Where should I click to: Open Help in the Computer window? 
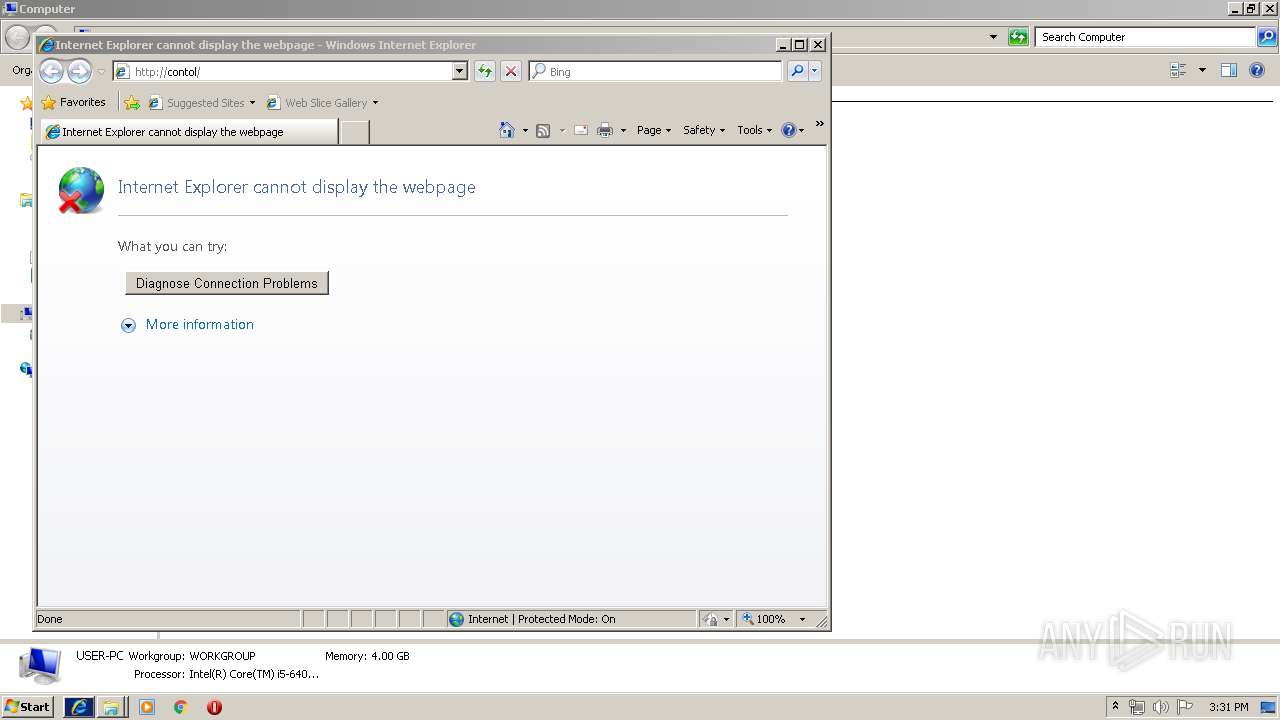coord(1258,70)
